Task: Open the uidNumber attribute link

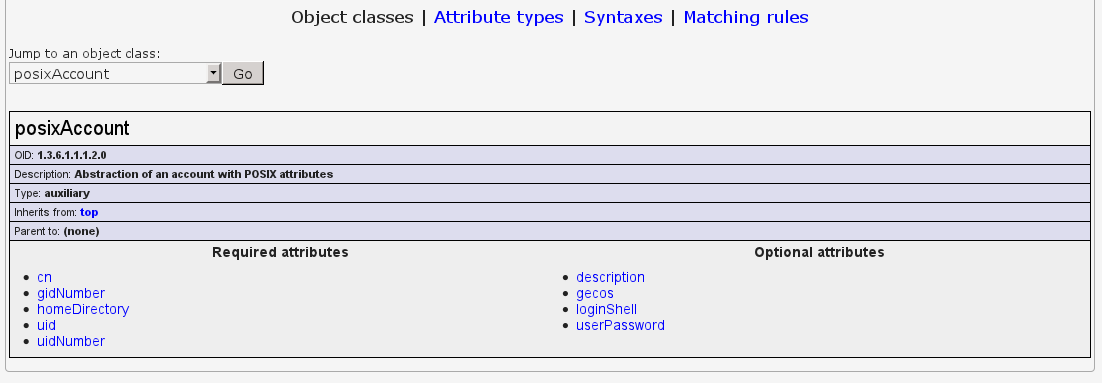Action: click(x=71, y=342)
